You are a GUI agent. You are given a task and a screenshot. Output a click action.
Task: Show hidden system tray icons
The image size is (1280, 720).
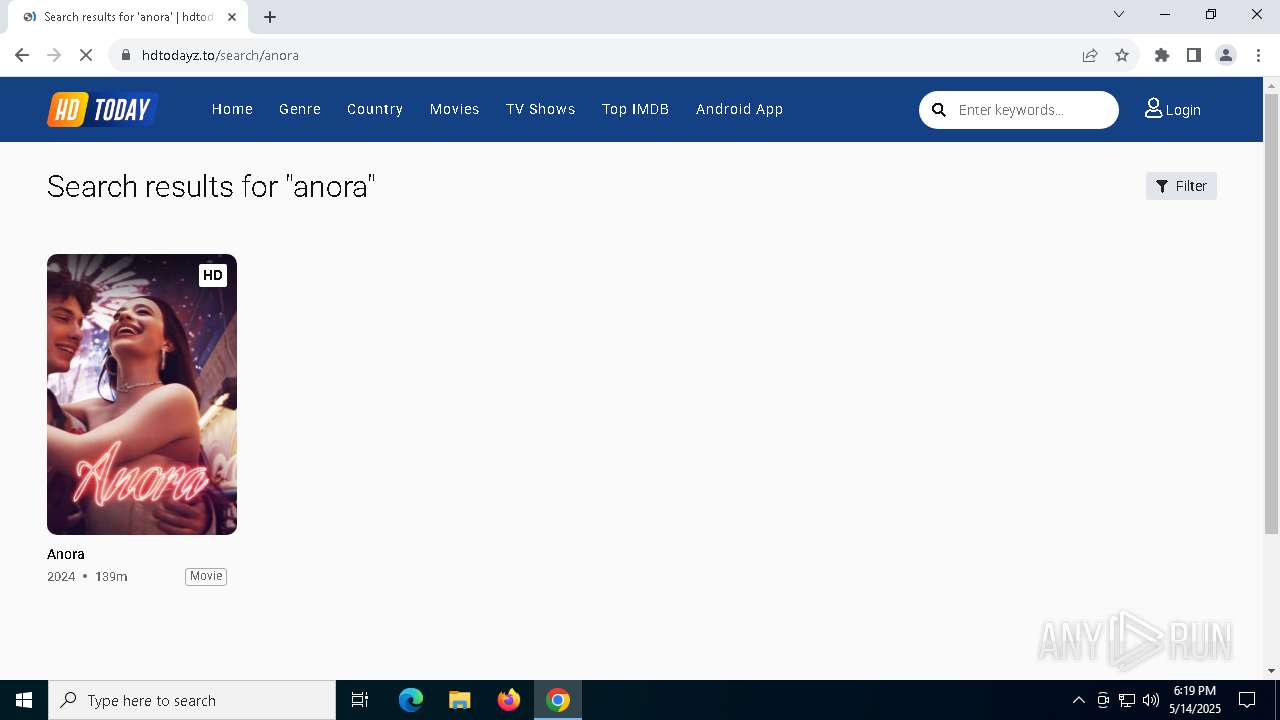click(x=1078, y=700)
